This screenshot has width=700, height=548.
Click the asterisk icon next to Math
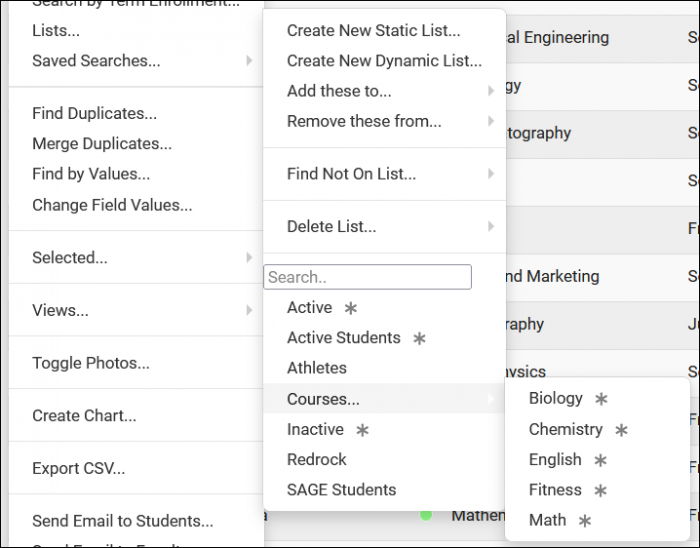point(585,521)
